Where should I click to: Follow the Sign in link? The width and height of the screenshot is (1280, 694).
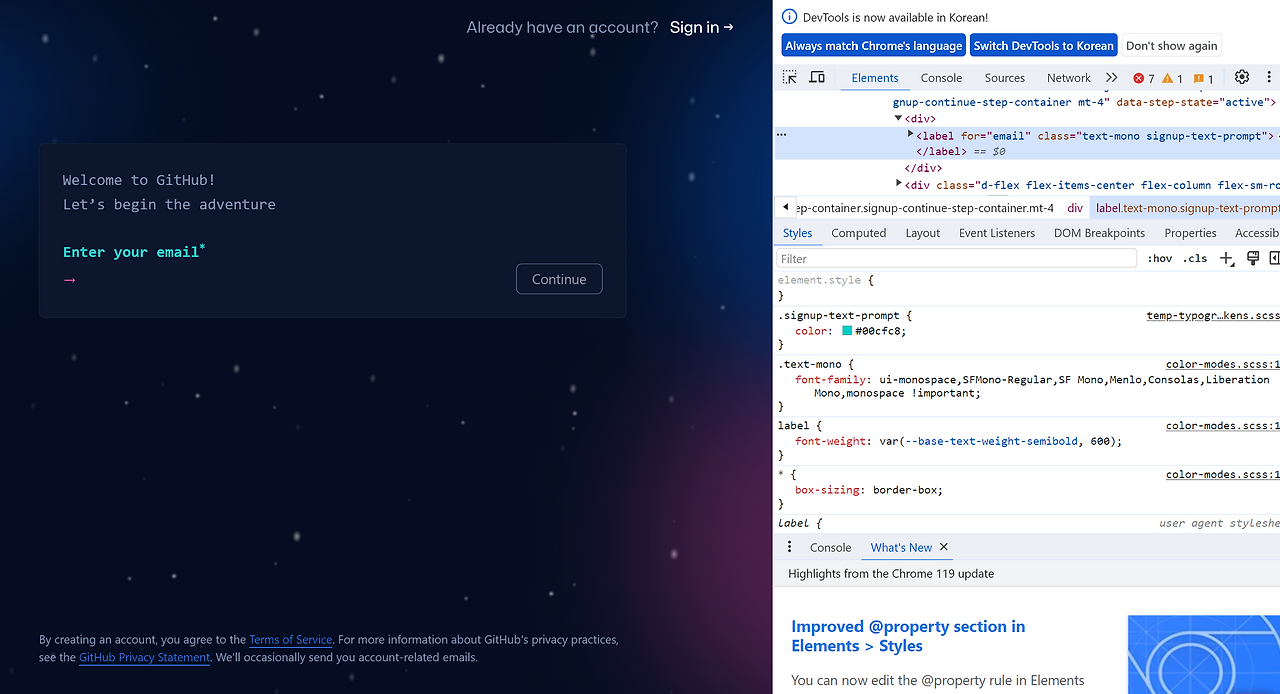click(701, 27)
